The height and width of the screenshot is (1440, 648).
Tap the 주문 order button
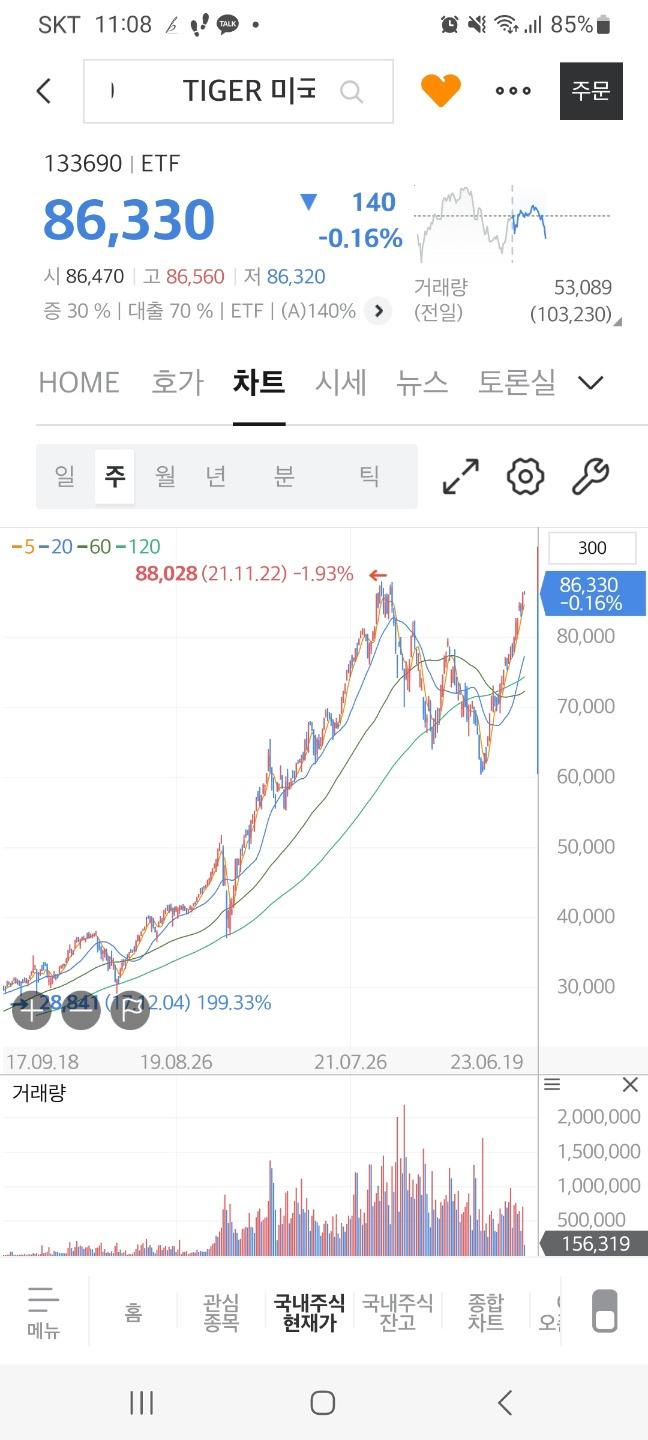tap(590, 90)
